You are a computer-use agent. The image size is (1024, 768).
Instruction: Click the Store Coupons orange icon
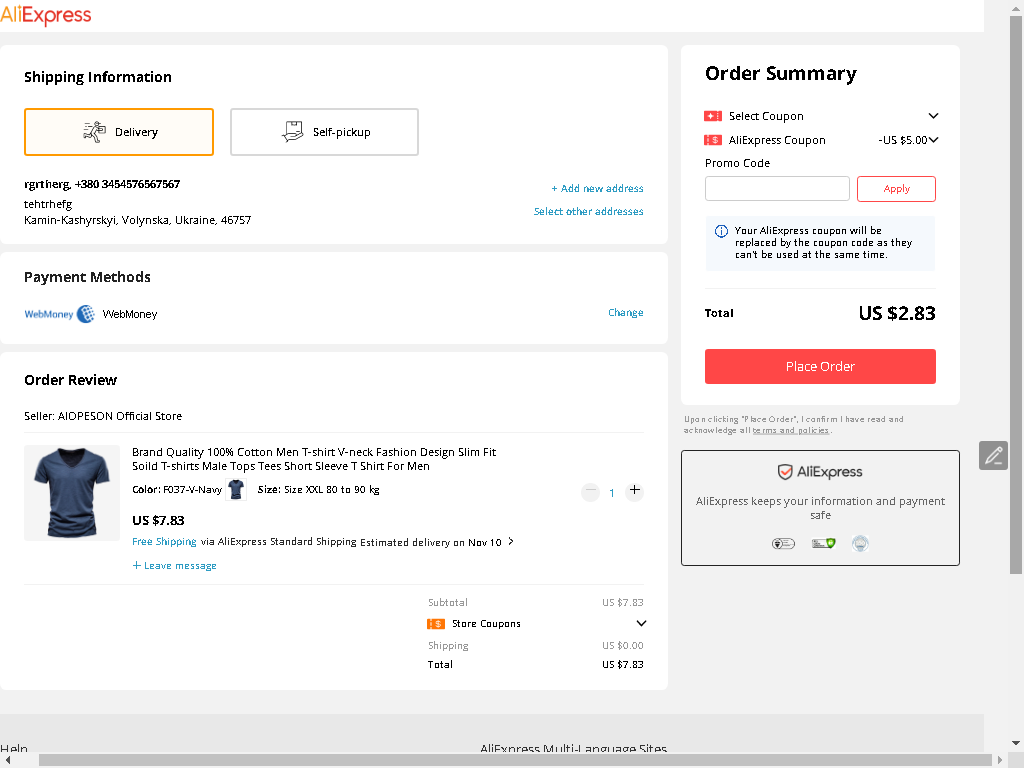pos(436,624)
